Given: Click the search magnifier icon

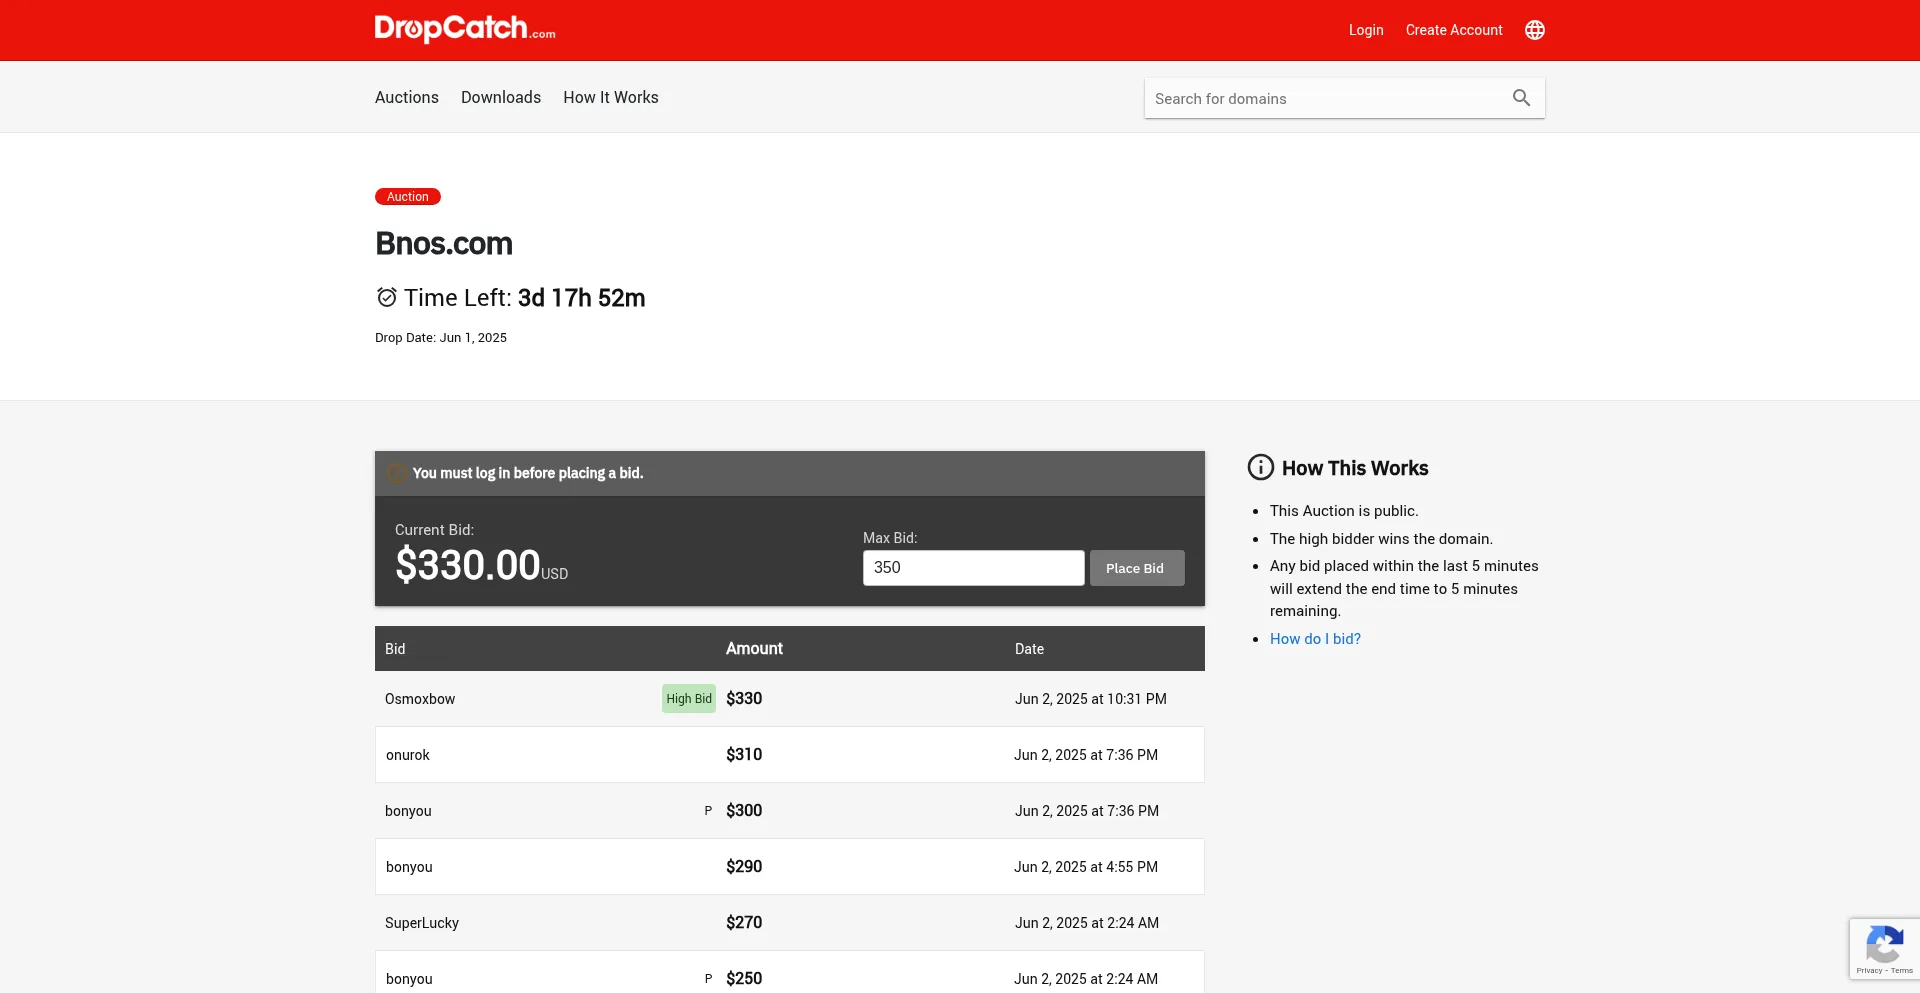Looking at the screenshot, I should pyautogui.click(x=1521, y=98).
